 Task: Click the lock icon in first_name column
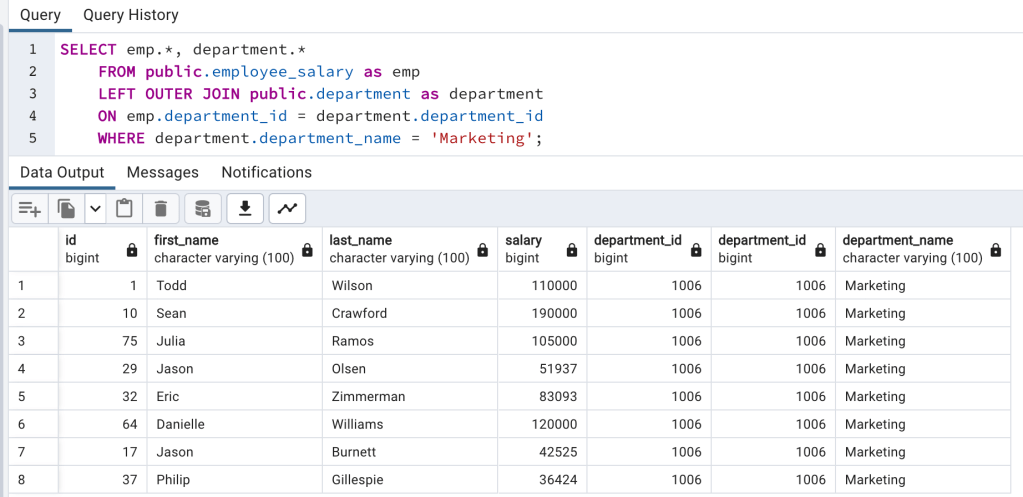308,250
